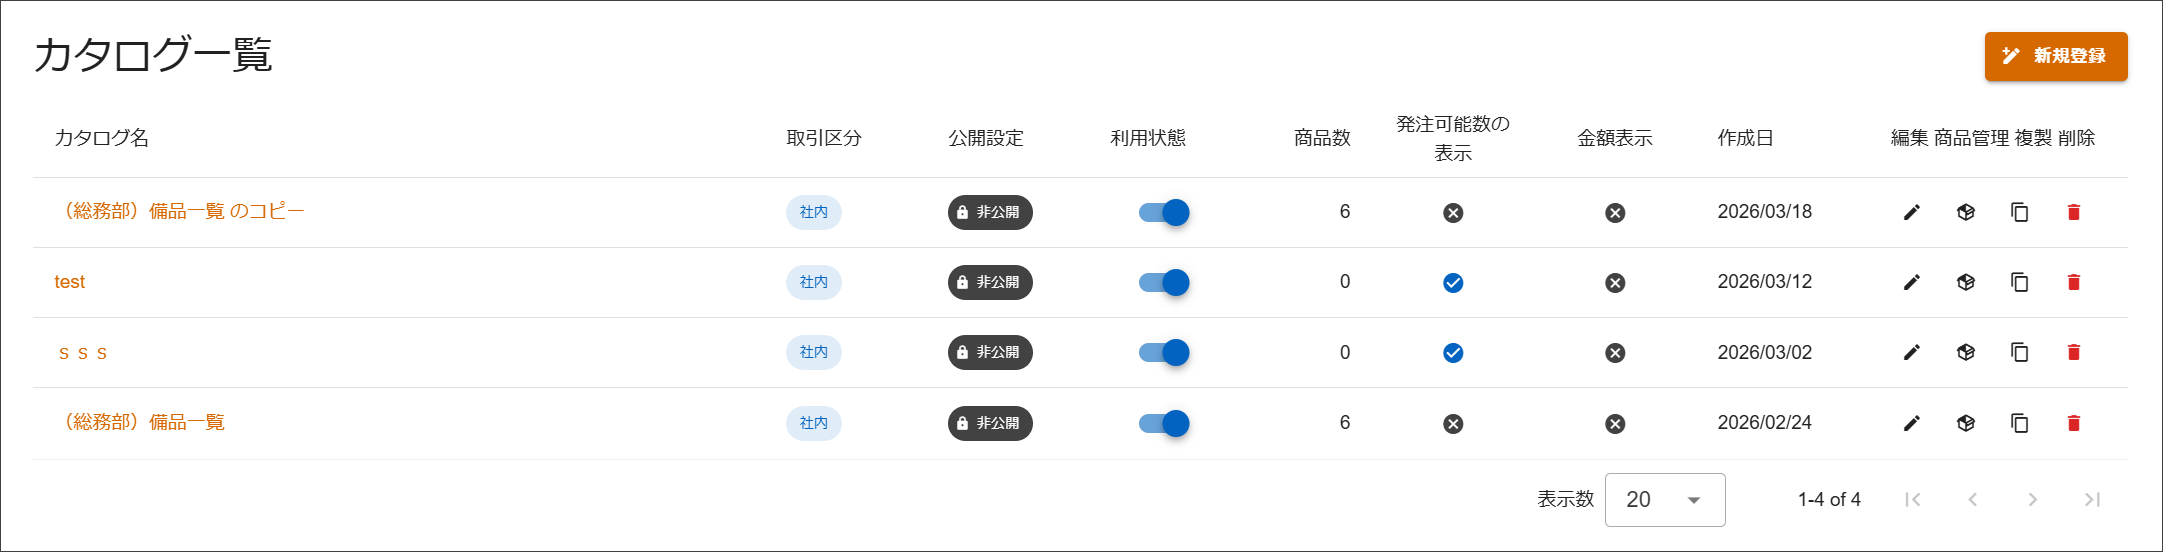Viewport: 2163px width, 552px height.
Task: Click the 新規登録 button
Action: coord(2056,56)
